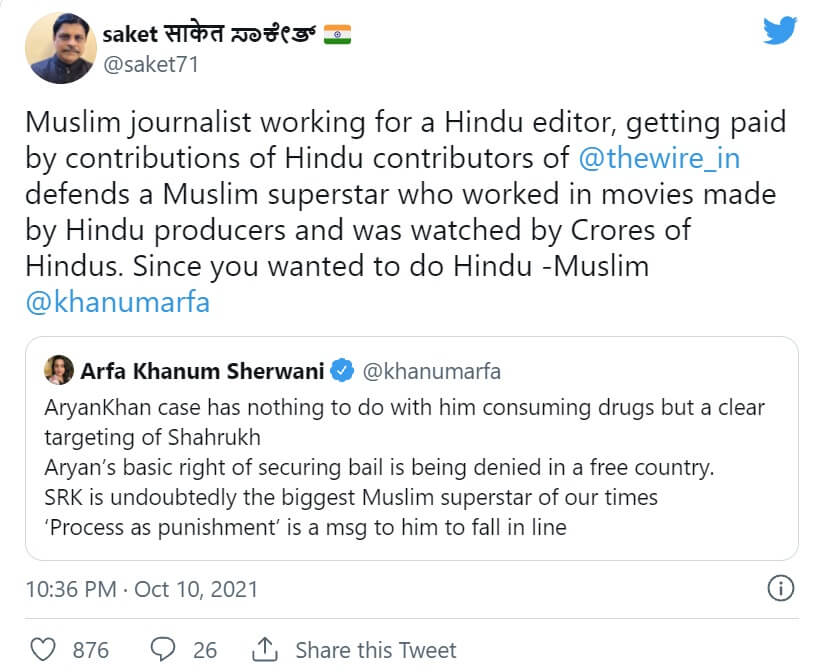This screenshot has height=672, width=818.
Task: Click the Twitter bird logo
Action: tap(780, 31)
